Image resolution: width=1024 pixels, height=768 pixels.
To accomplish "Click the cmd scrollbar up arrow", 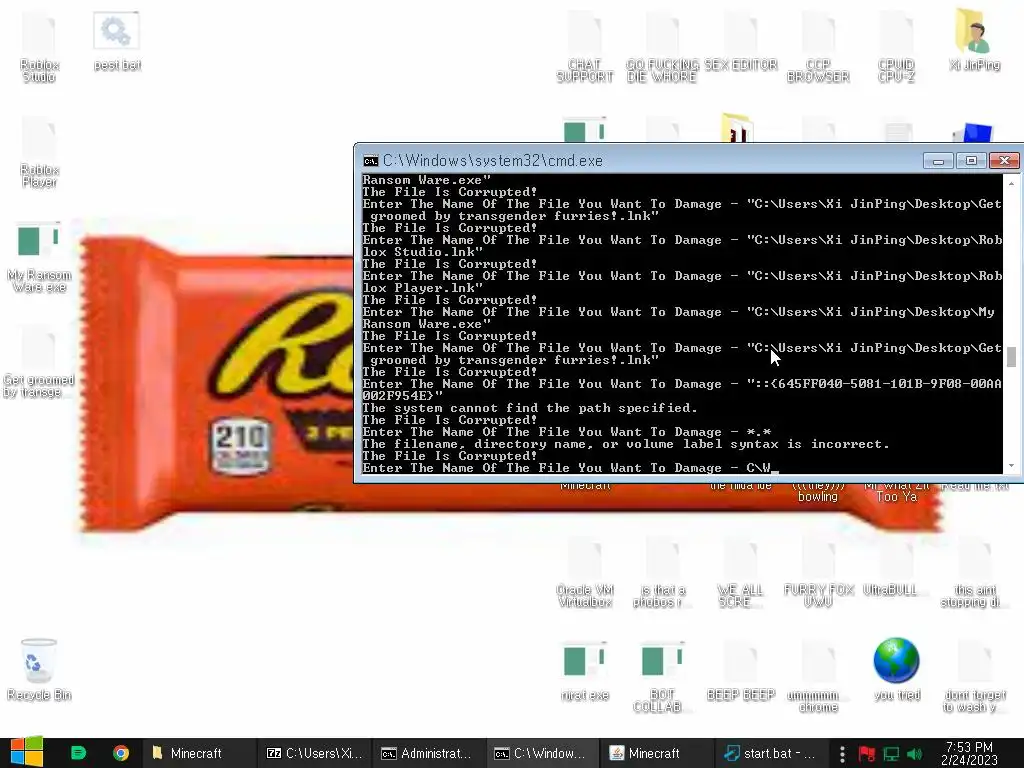I will coord(1012,184).
